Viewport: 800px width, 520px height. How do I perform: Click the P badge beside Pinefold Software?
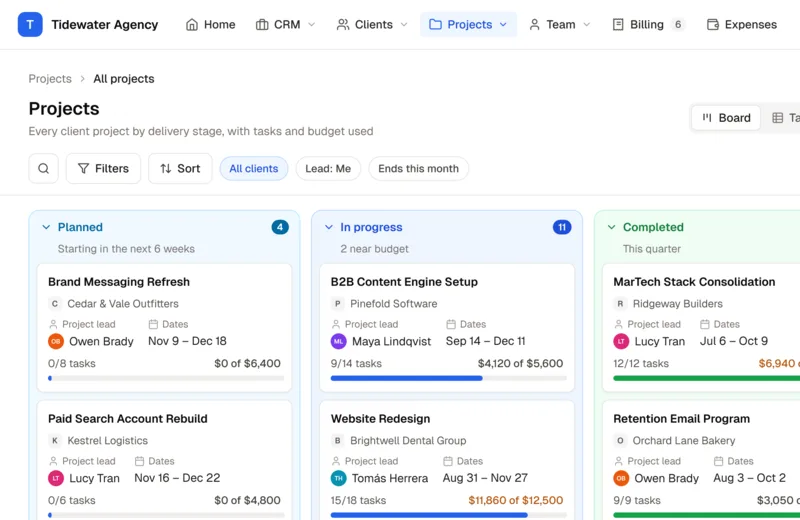tap(337, 304)
